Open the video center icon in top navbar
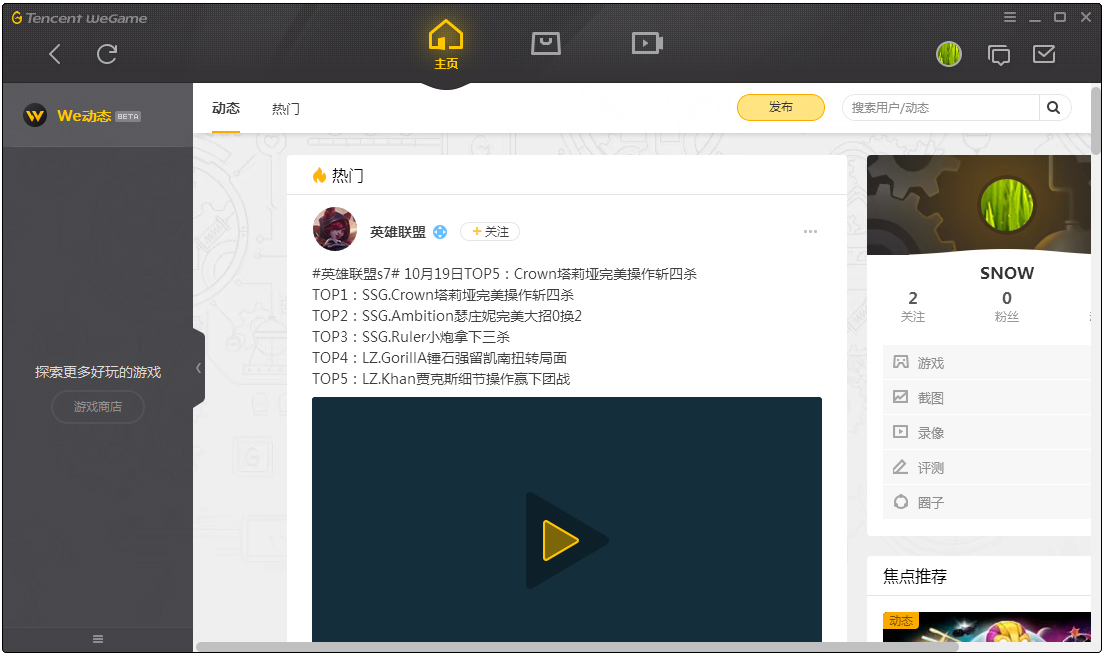 click(646, 44)
